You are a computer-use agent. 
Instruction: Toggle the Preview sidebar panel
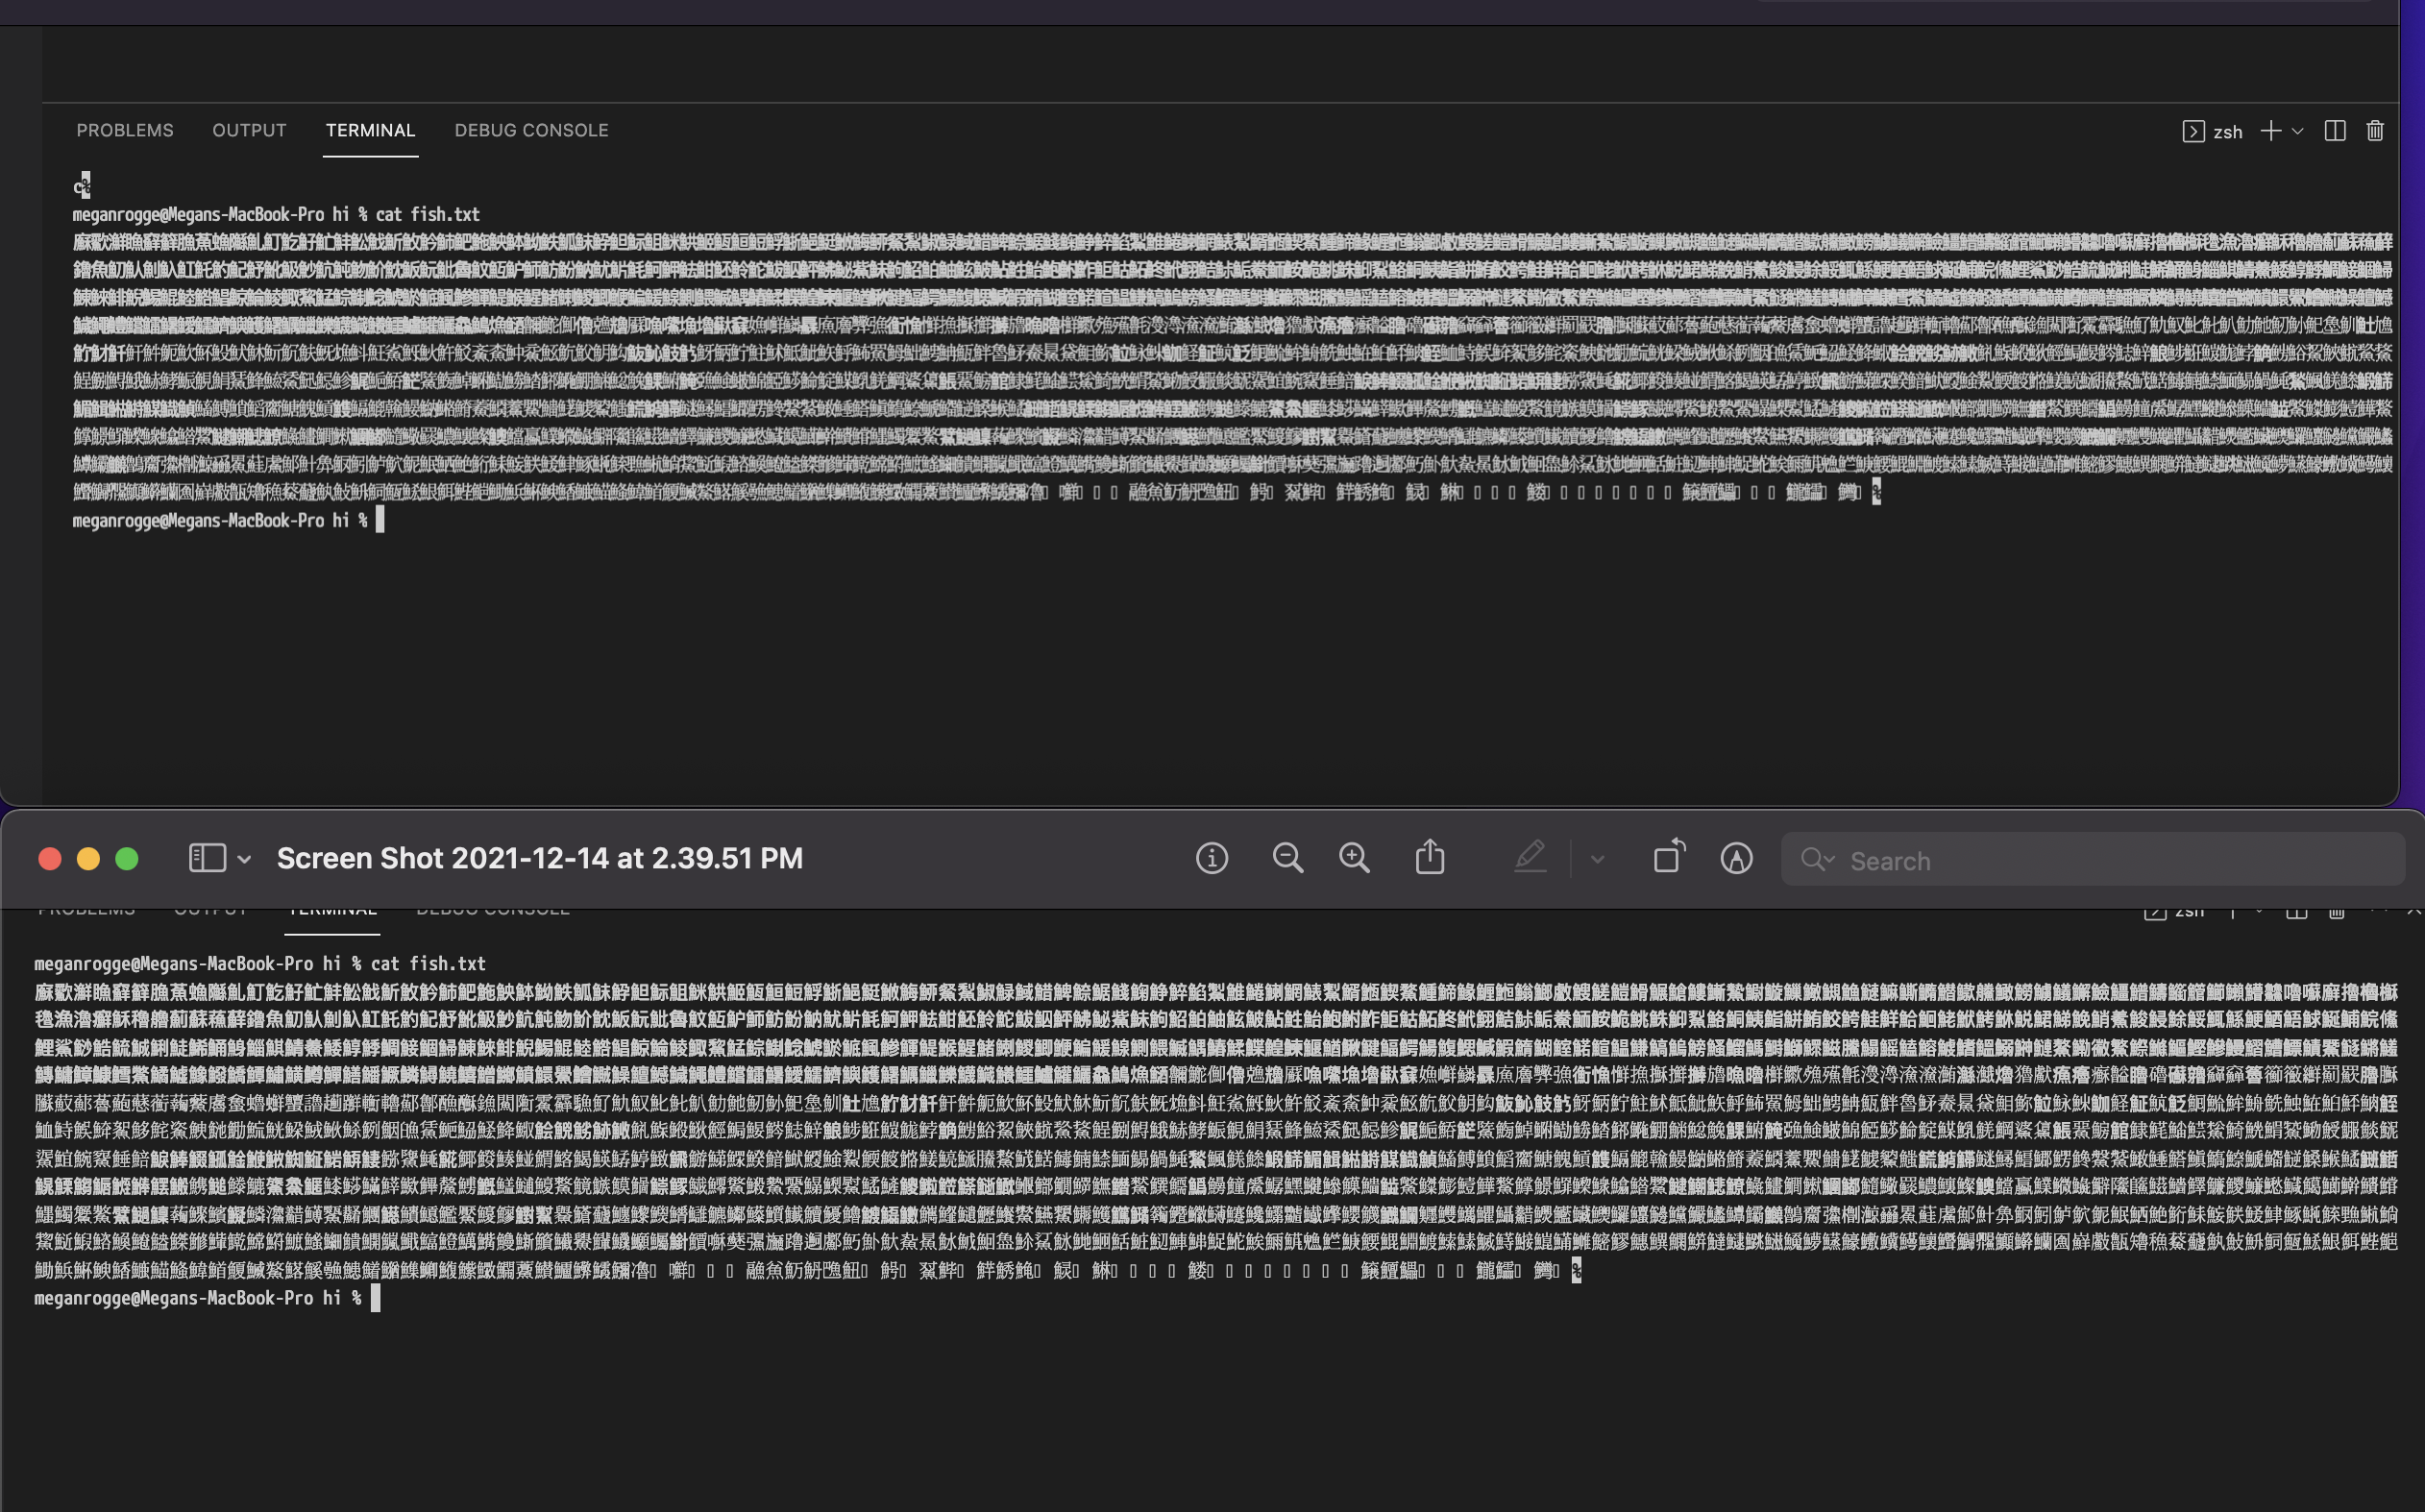click(206, 858)
